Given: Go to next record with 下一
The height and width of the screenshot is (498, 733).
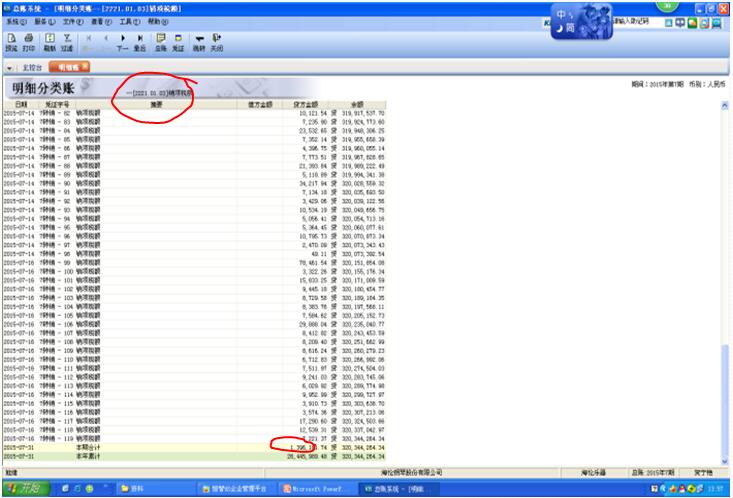Looking at the screenshot, I should (x=121, y=42).
